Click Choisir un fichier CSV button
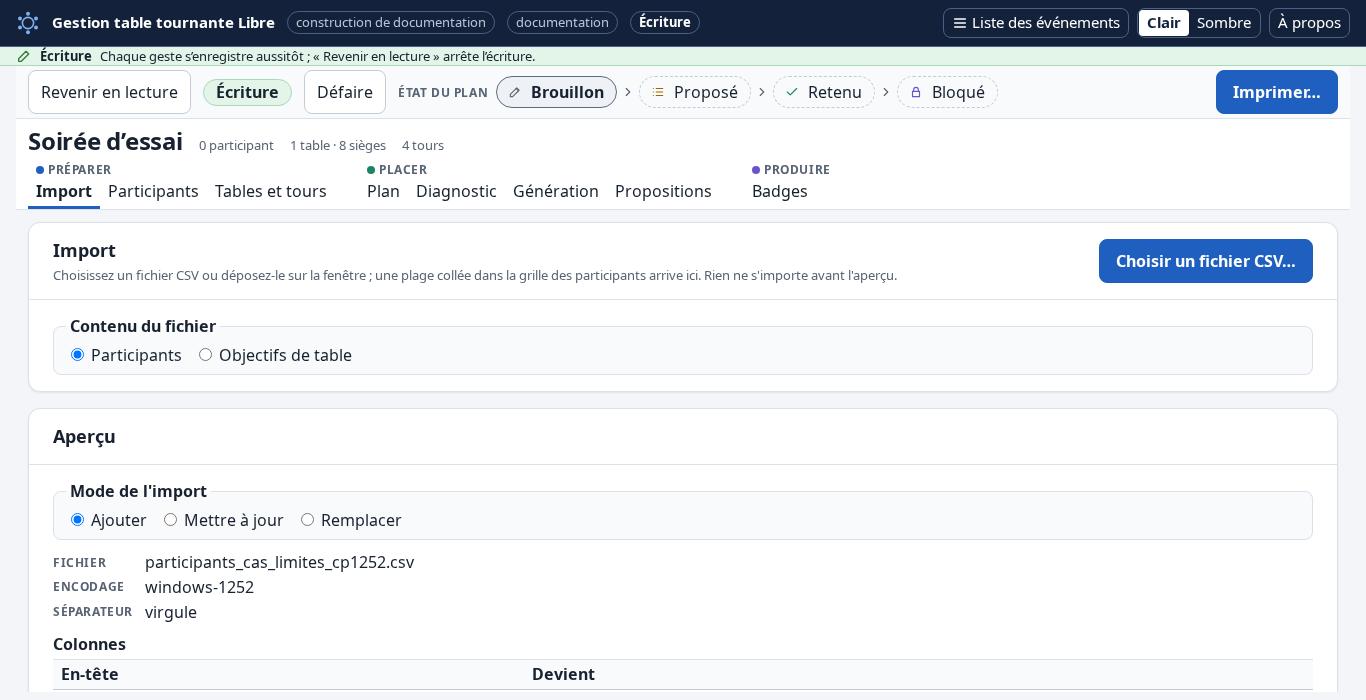This screenshot has height=700, width=1366. tap(1206, 261)
